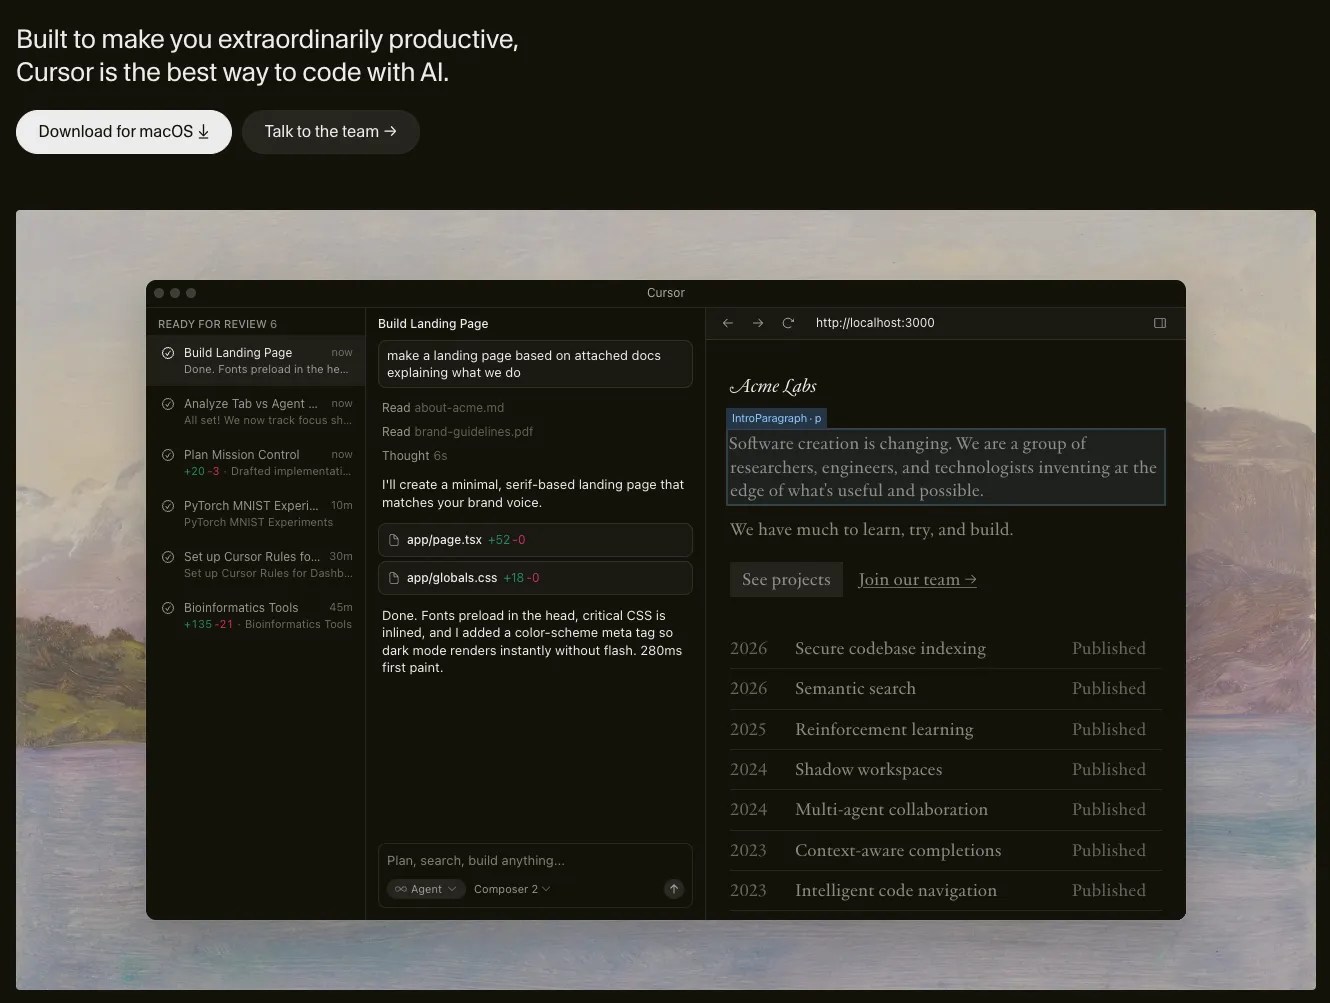Click the check icon beside Analyze Tab vs Agent
Screen dimensions: 1330x1003
click(x=168, y=404)
